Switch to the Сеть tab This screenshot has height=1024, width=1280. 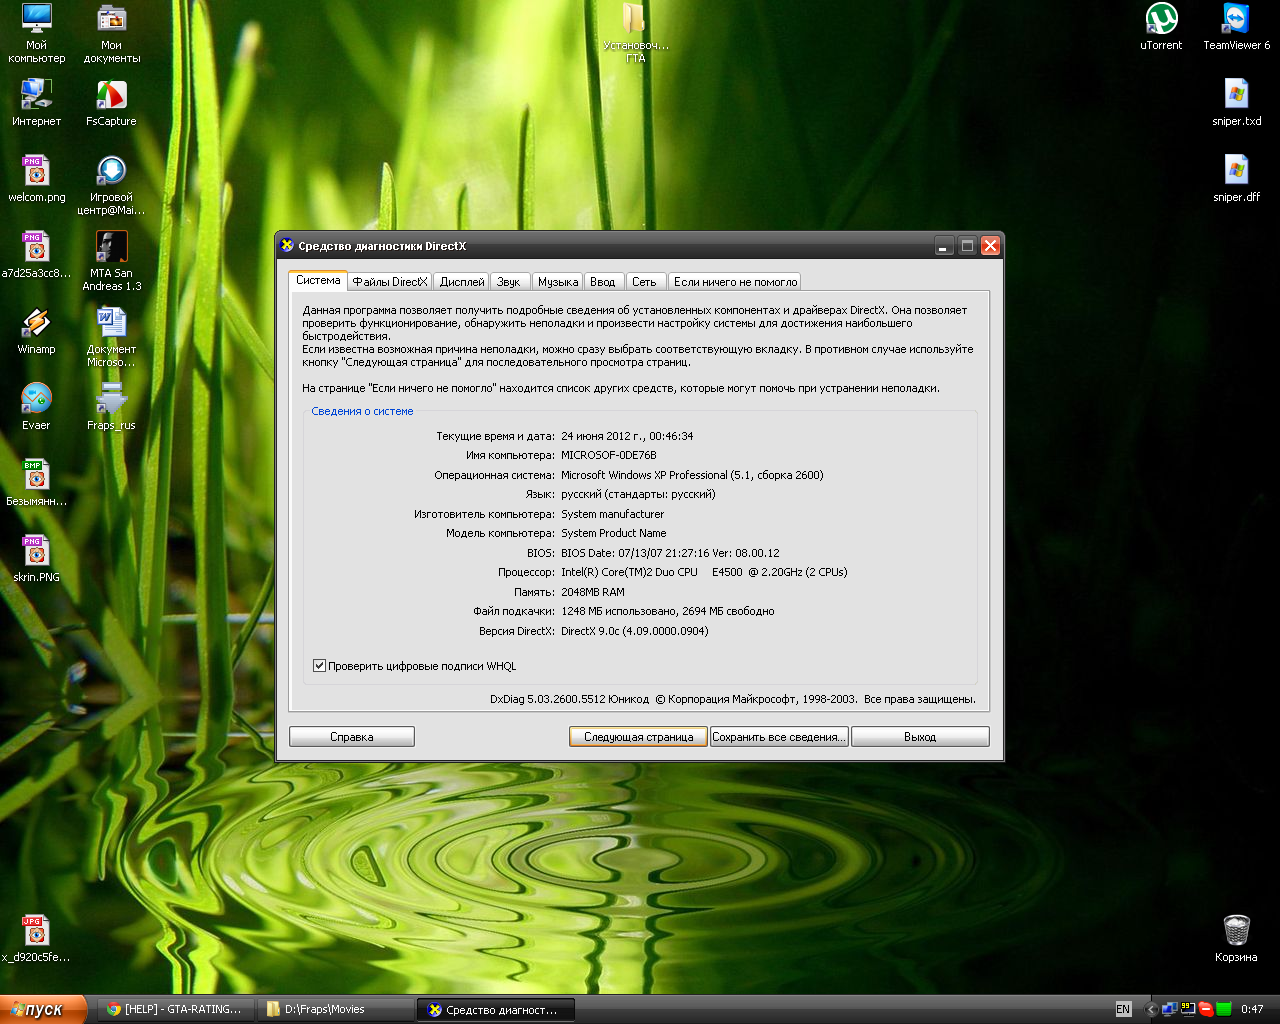[x=644, y=282]
